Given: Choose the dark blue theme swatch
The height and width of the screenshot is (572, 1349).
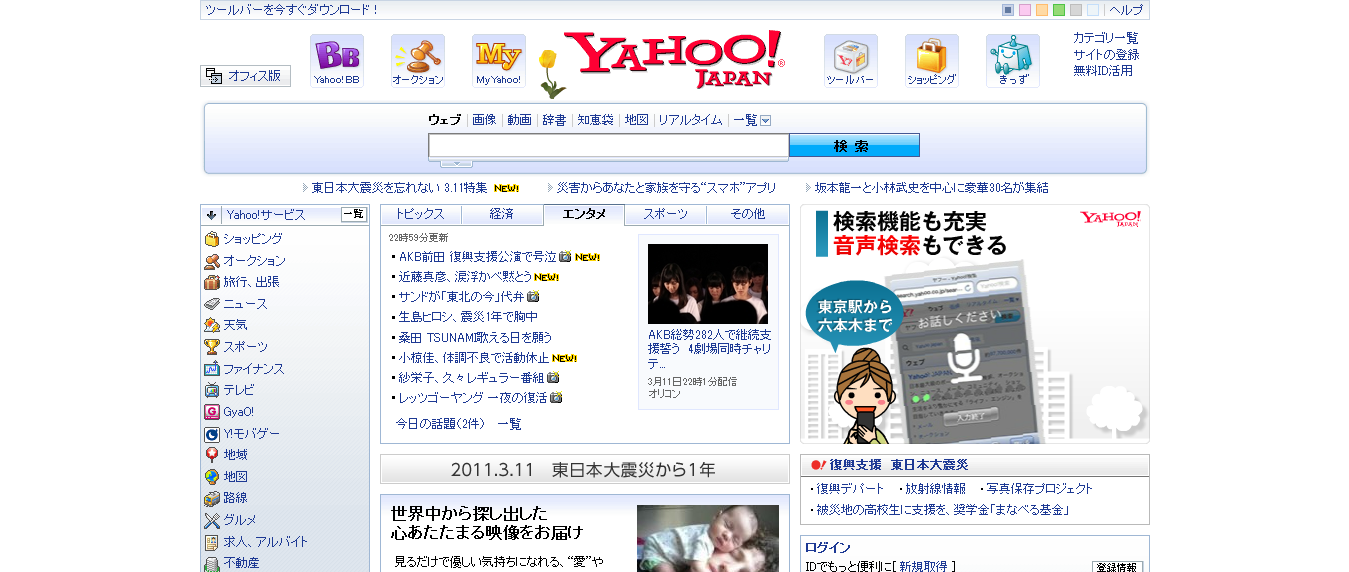Looking at the screenshot, I should pos(1008,10).
